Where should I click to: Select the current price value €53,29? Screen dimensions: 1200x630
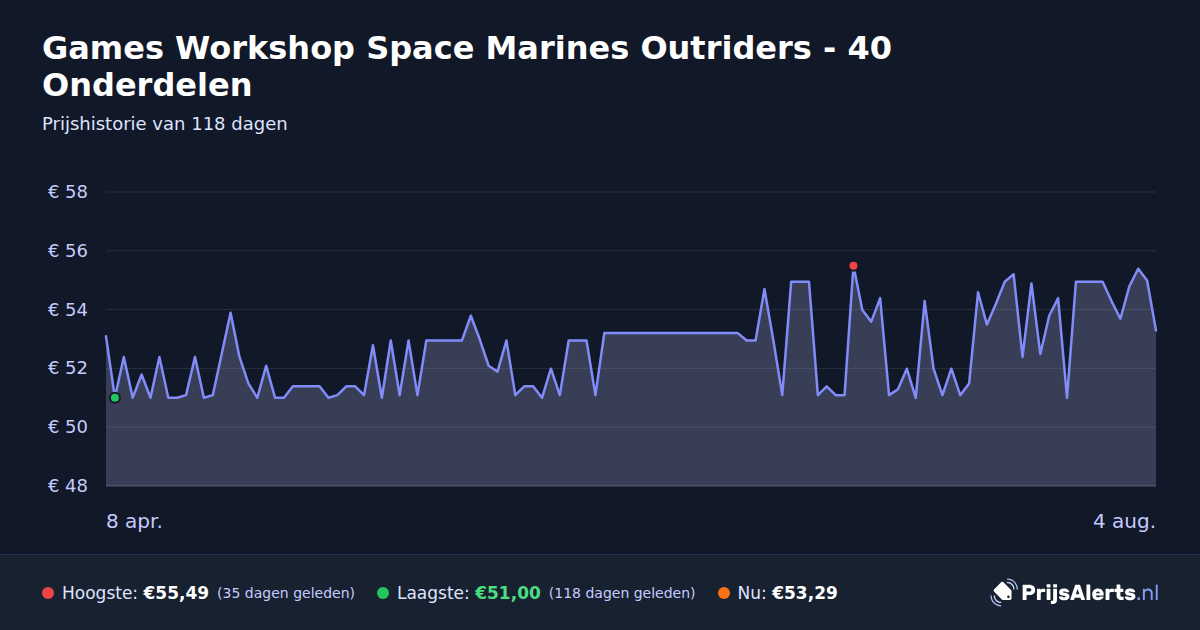pos(804,593)
